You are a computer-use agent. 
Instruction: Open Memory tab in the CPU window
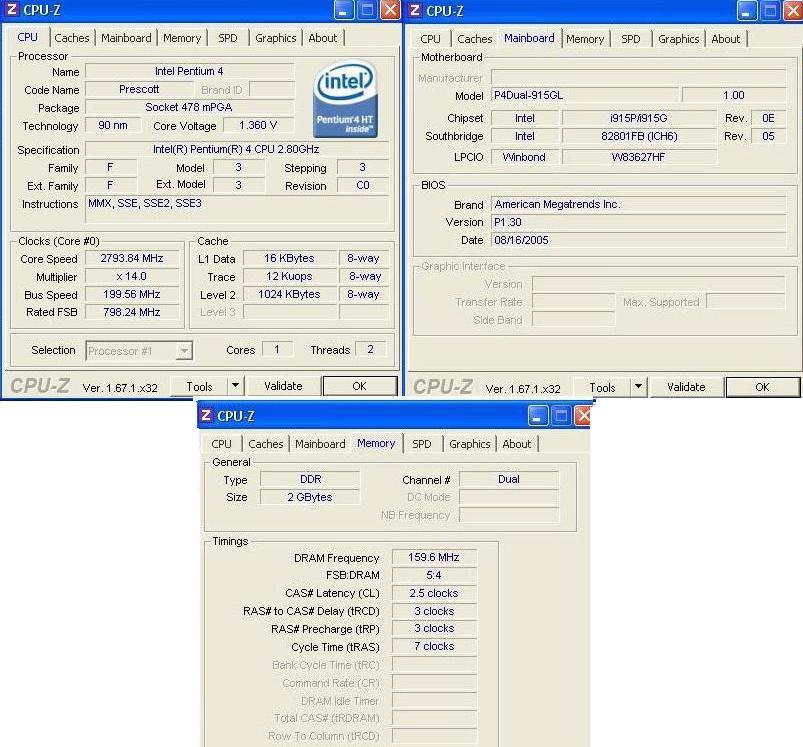(182, 38)
